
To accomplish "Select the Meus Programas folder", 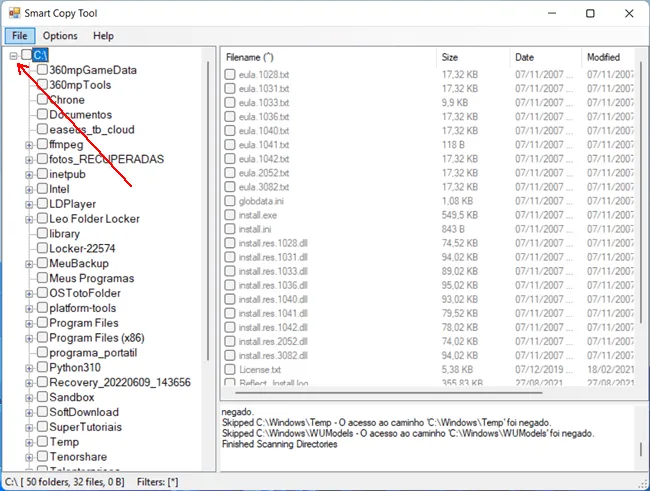I will coord(92,278).
